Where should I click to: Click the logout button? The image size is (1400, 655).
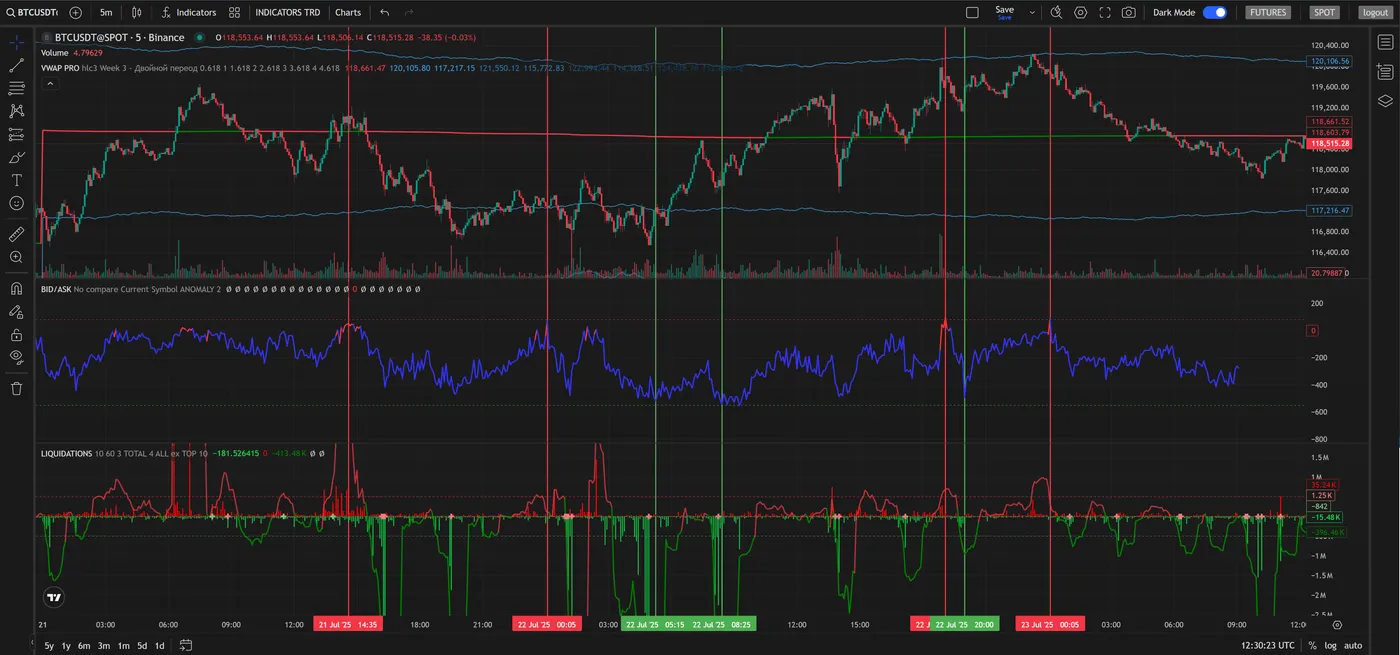(1375, 12)
